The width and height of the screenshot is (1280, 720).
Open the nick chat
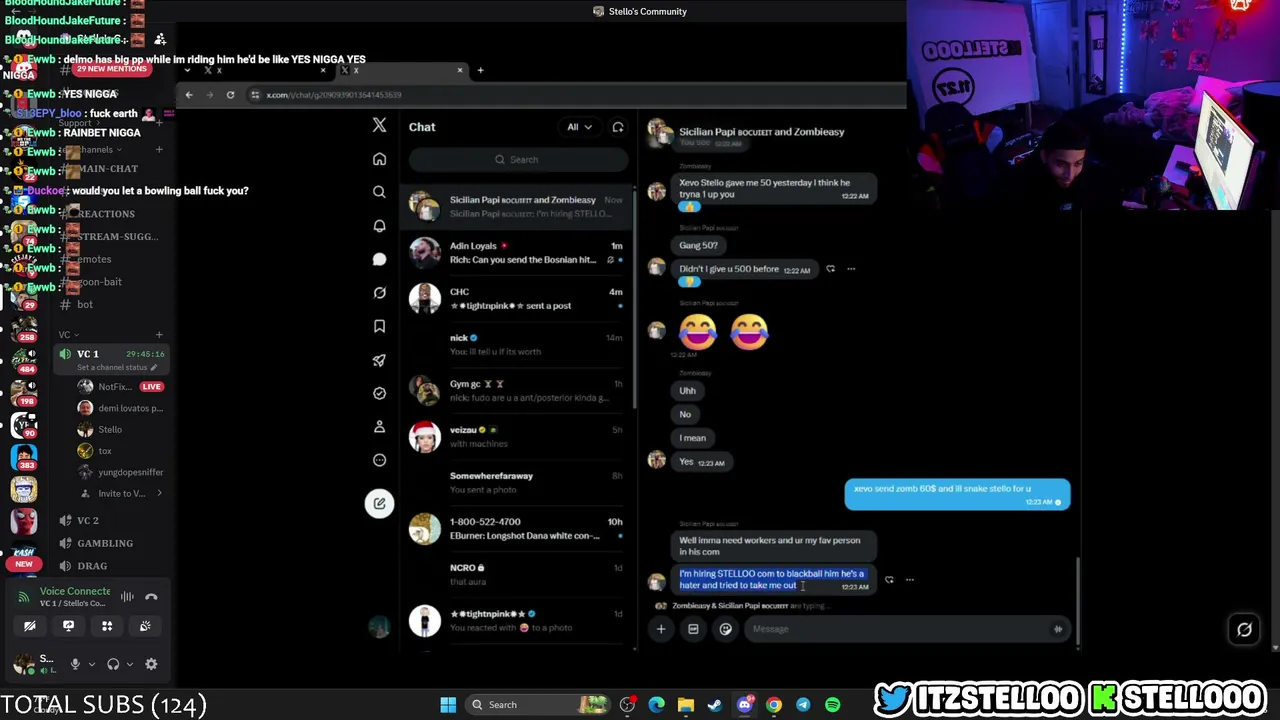(515, 344)
